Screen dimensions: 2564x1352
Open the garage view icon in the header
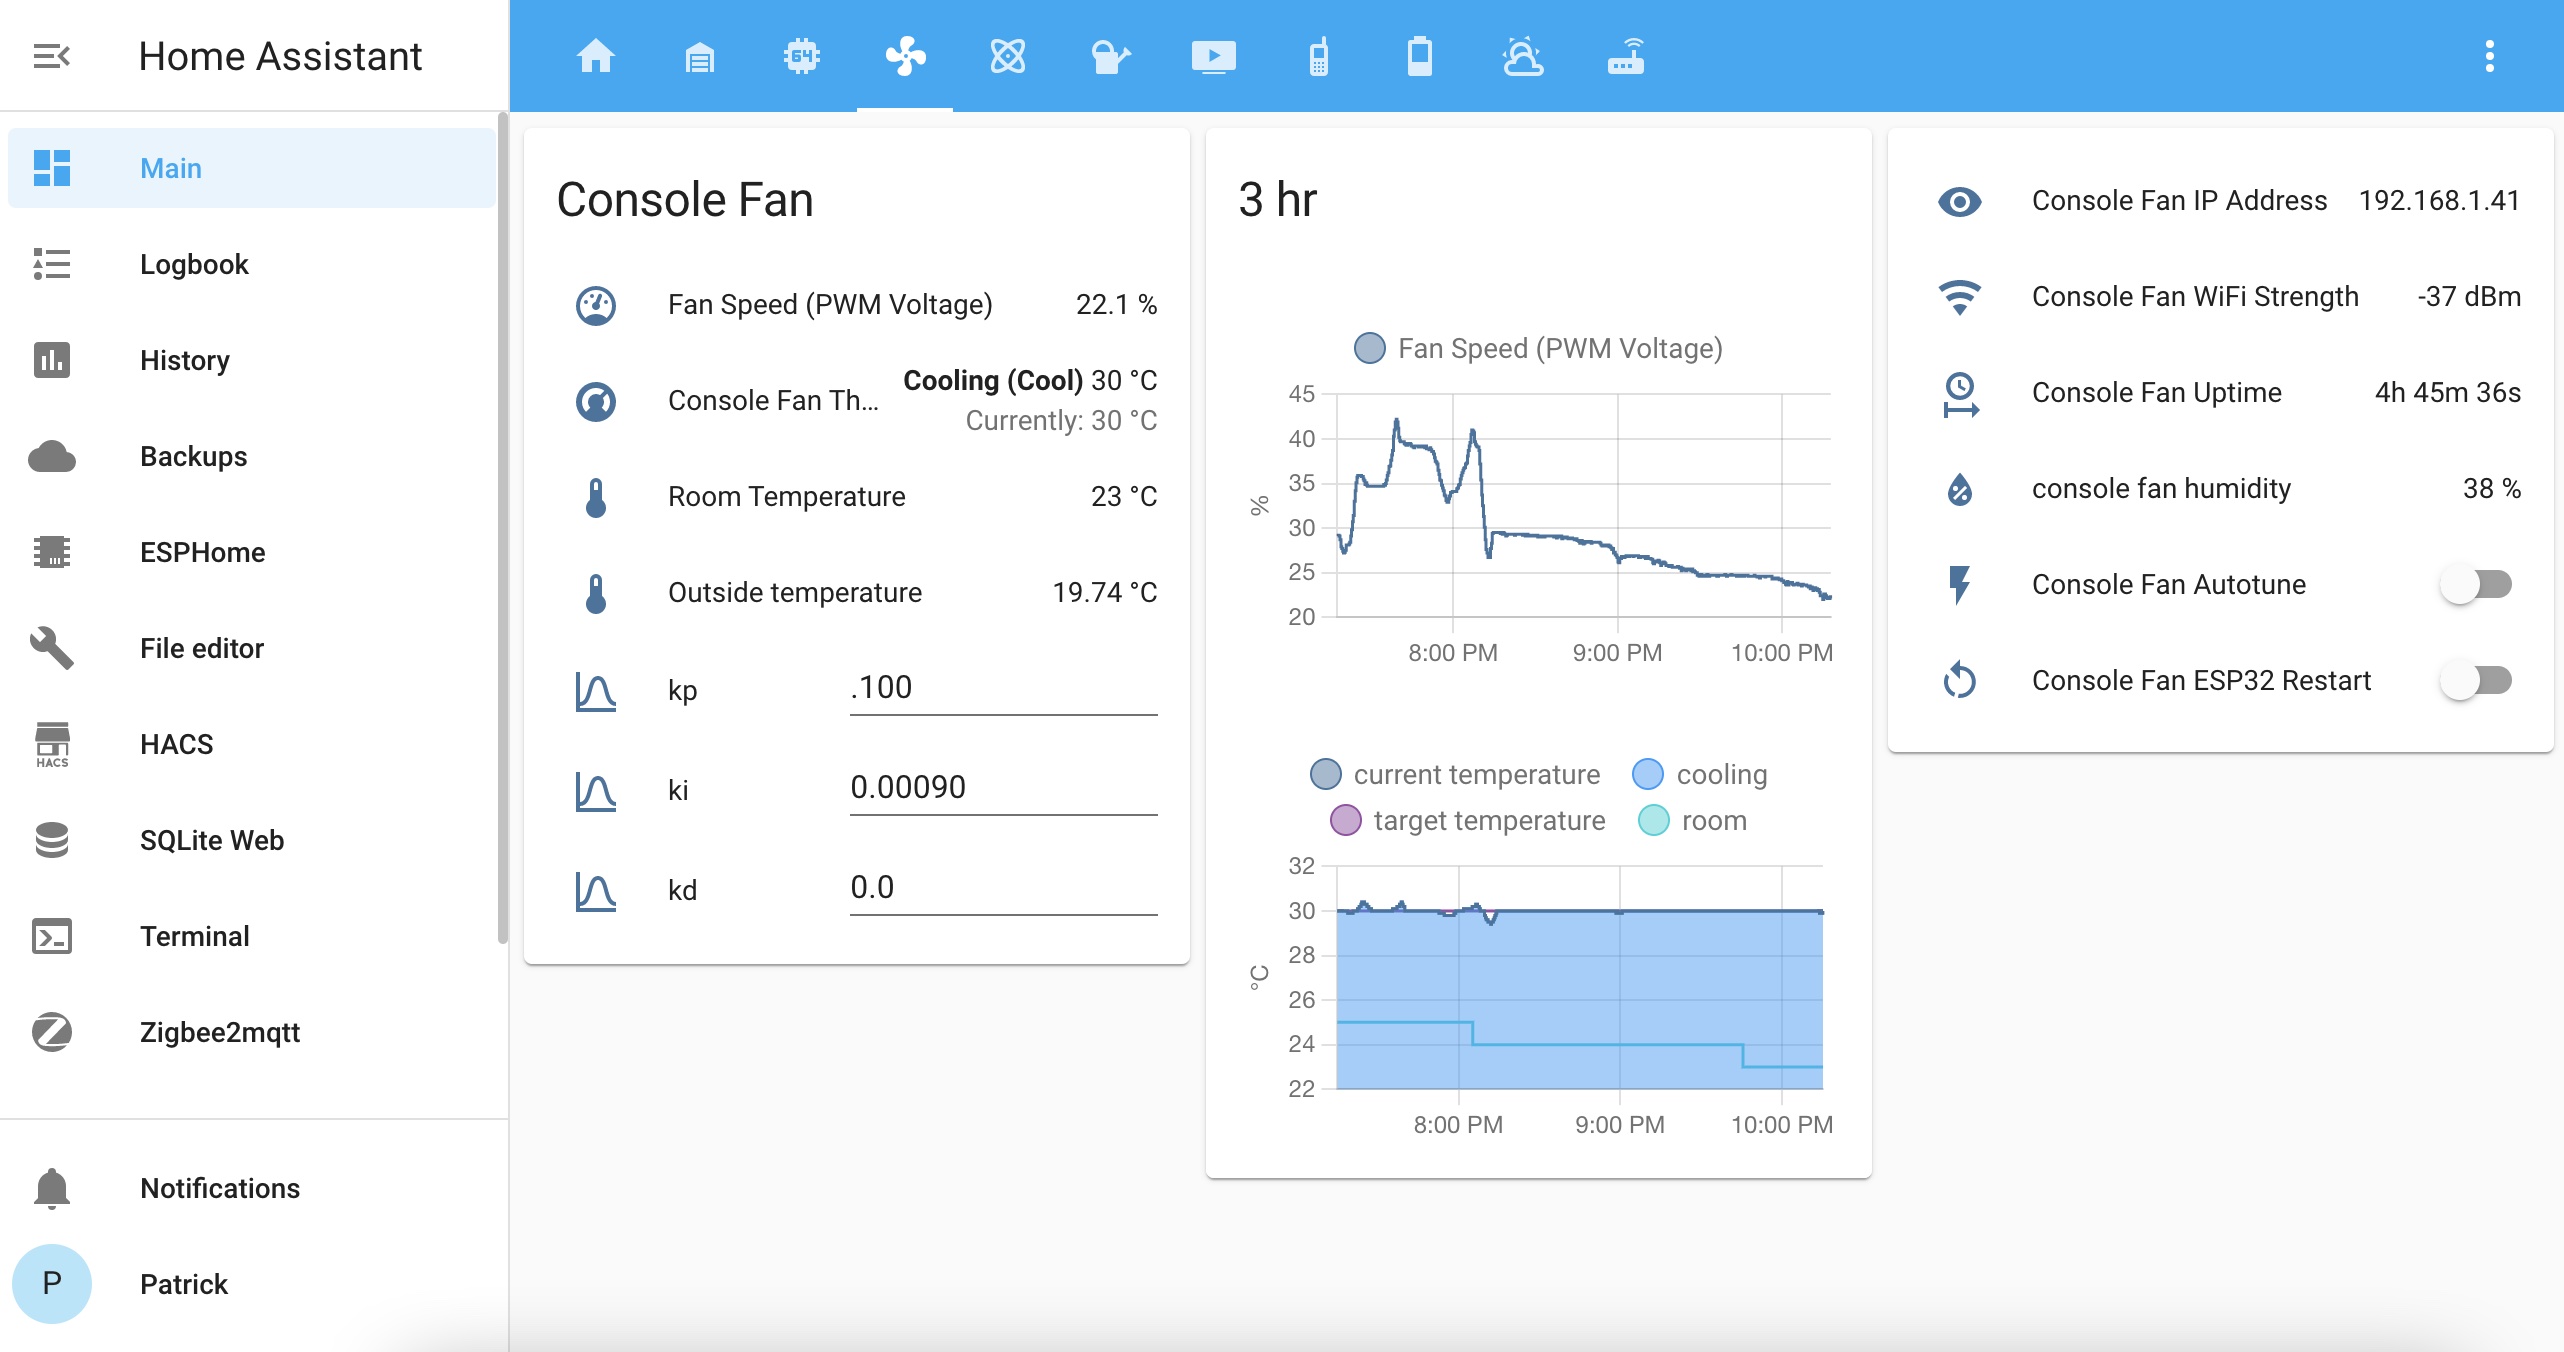point(699,56)
